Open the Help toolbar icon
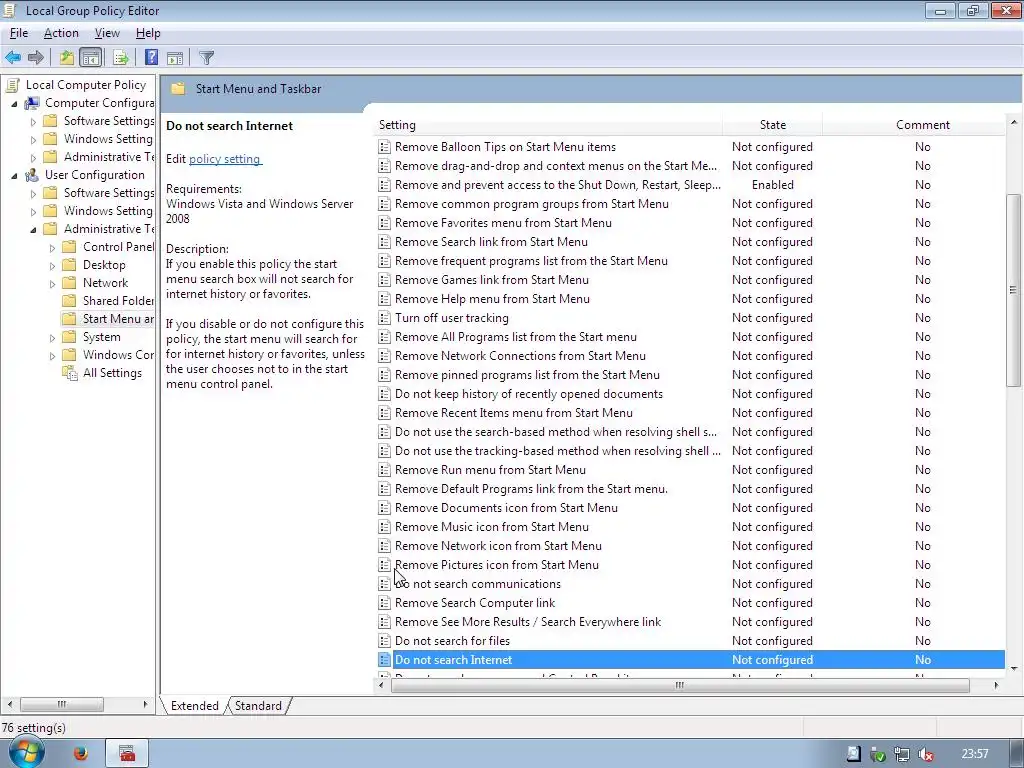Screen dimensions: 1024x768 (x=152, y=57)
